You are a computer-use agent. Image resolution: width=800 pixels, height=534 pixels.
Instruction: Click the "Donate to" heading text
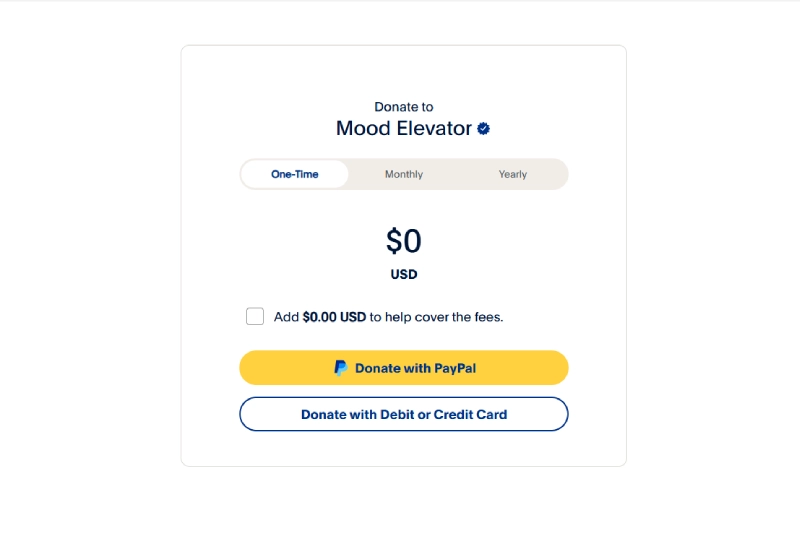pyautogui.click(x=404, y=107)
